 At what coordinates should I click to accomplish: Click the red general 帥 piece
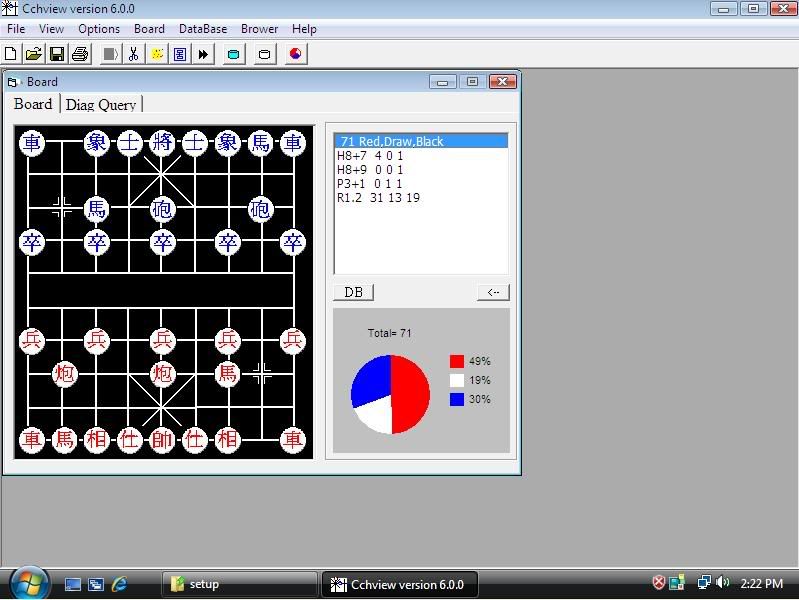(162, 439)
